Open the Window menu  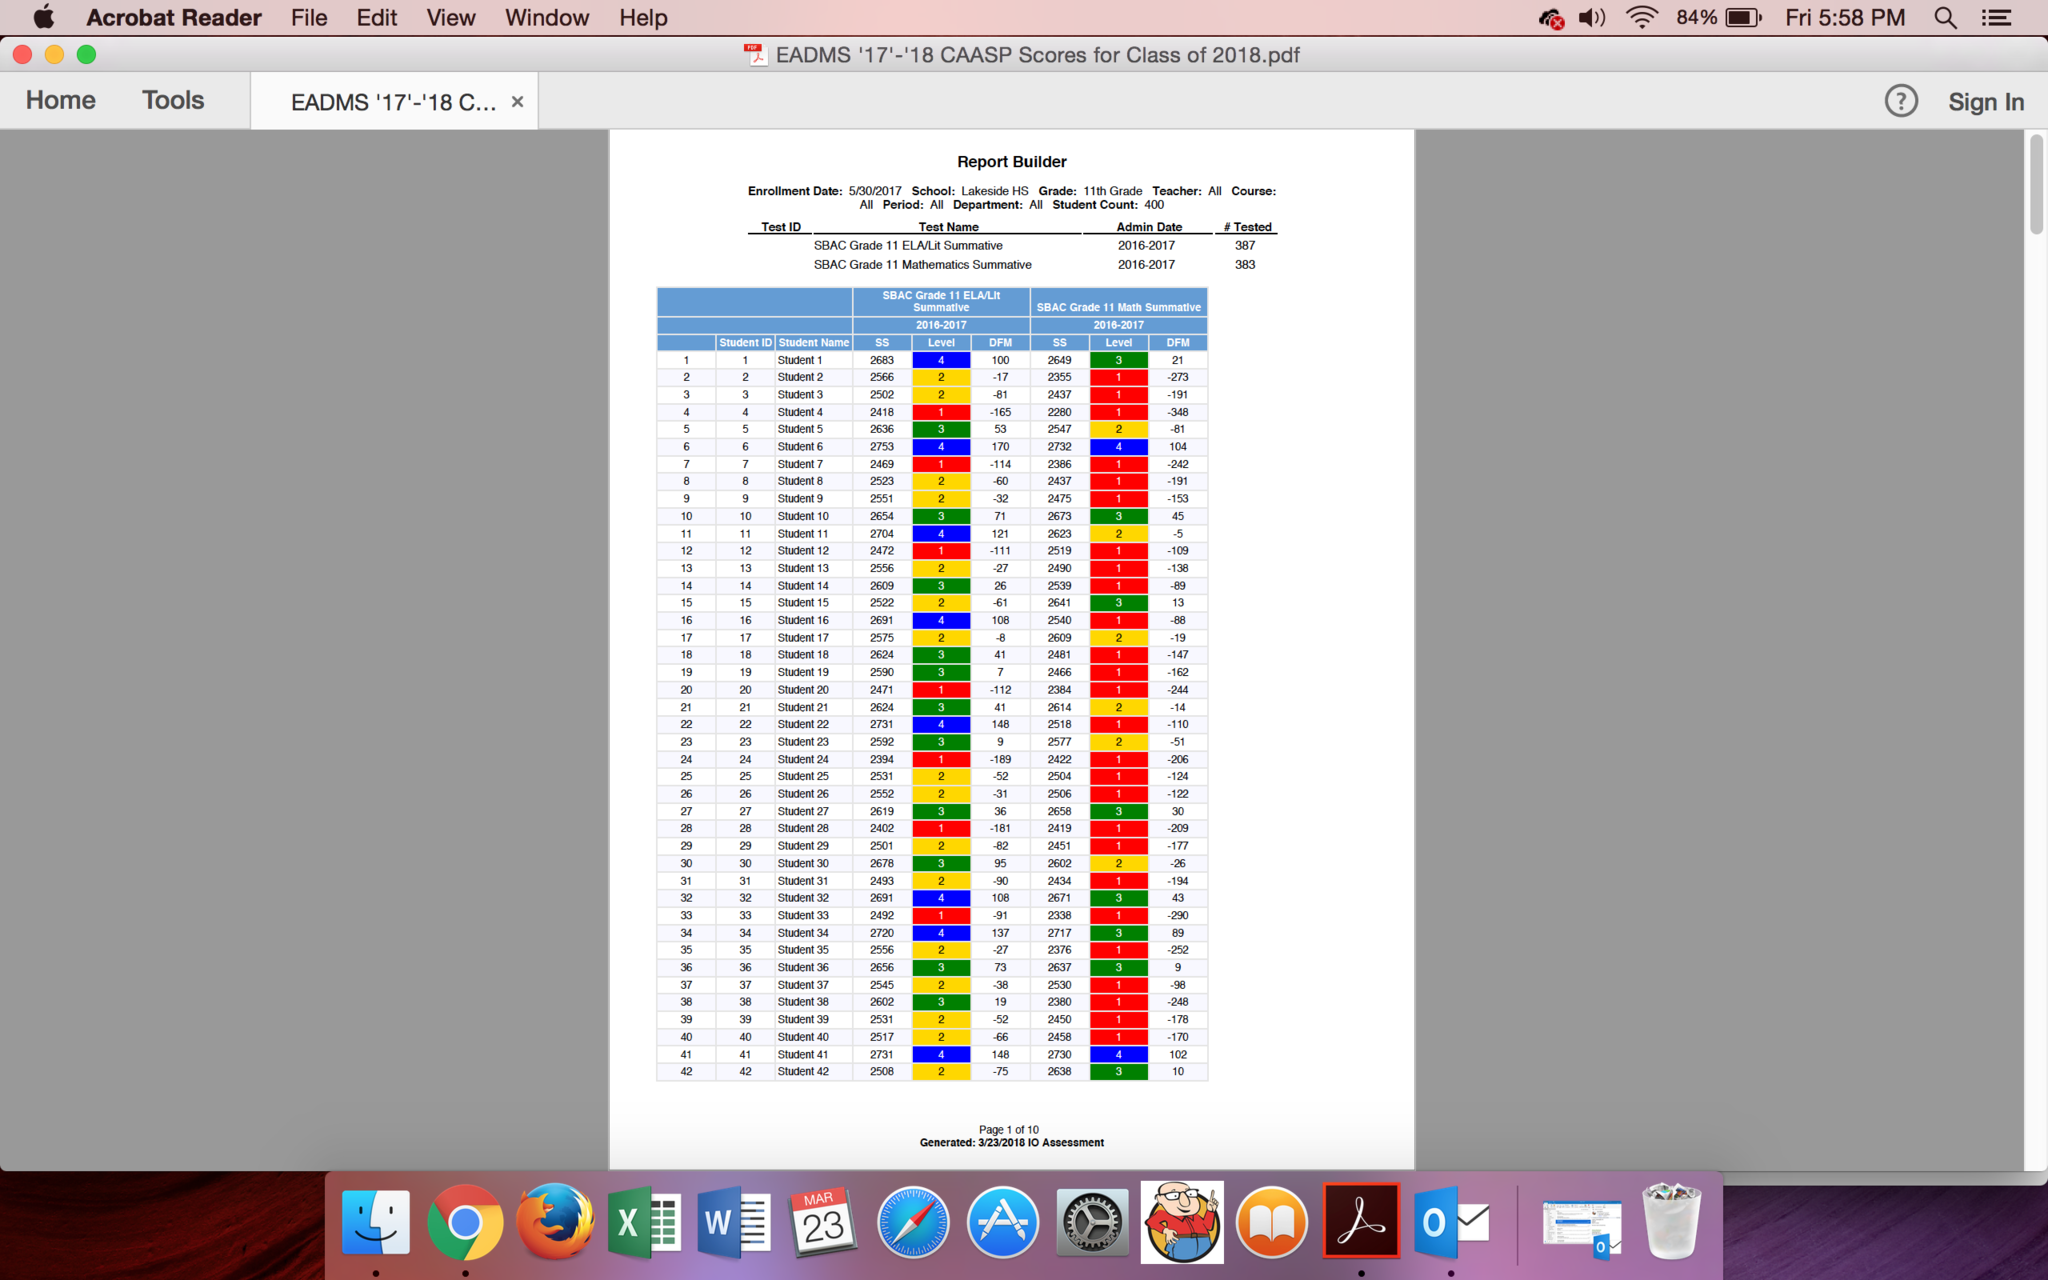[x=546, y=18]
